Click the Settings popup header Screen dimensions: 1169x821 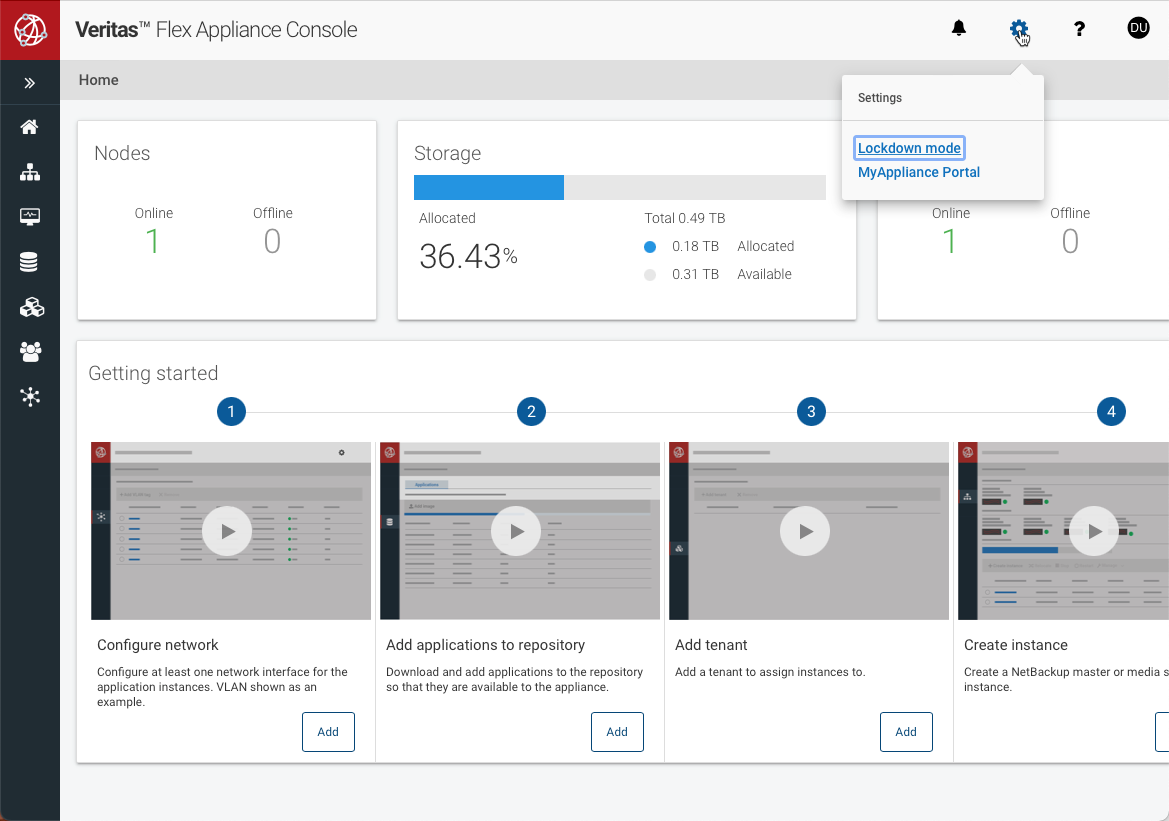tap(880, 98)
